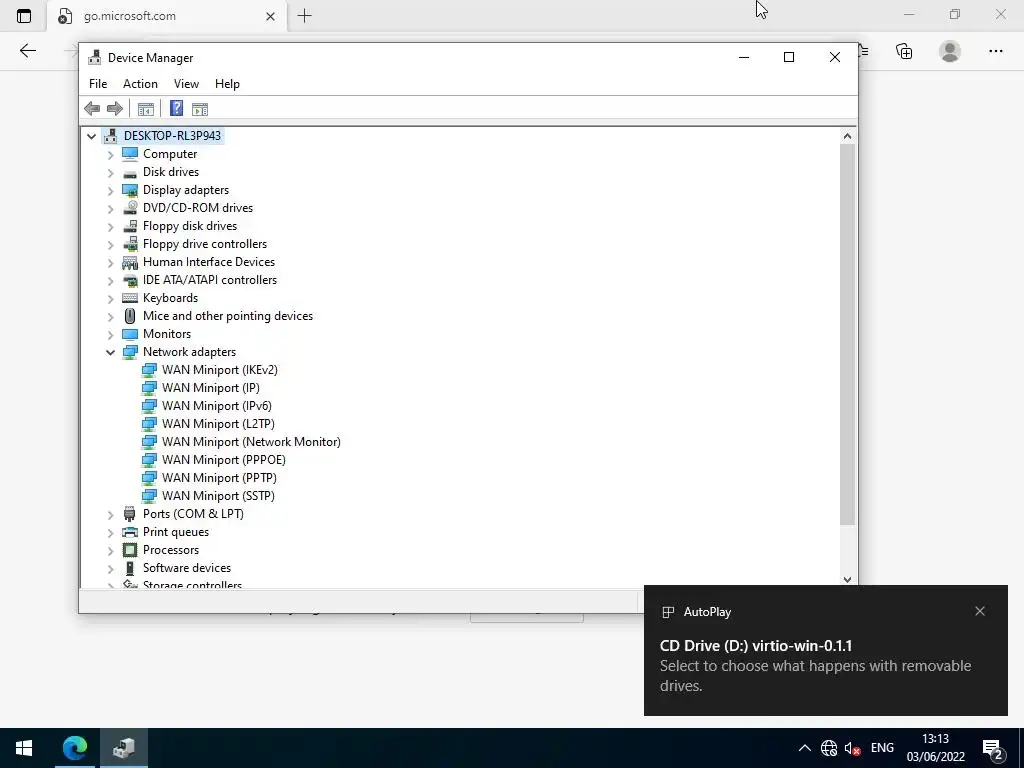Click the Back arrow in Device Manager toolbar
The width and height of the screenshot is (1024, 768).
pyautogui.click(x=92, y=108)
